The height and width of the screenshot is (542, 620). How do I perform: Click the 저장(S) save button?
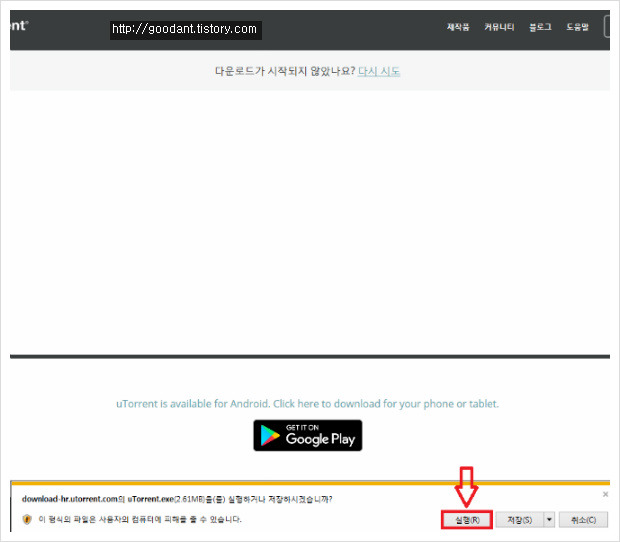tap(520, 520)
